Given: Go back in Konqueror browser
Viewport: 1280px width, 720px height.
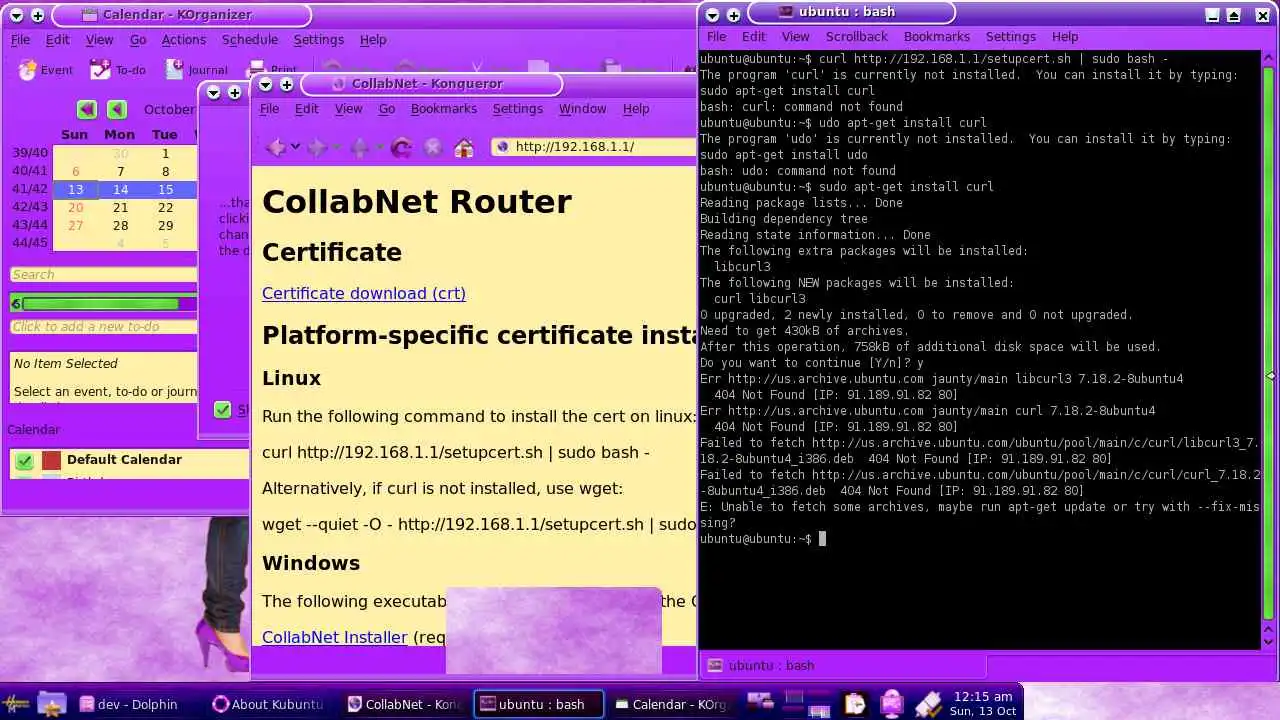Looking at the screenshot, I should coord(275,147).
